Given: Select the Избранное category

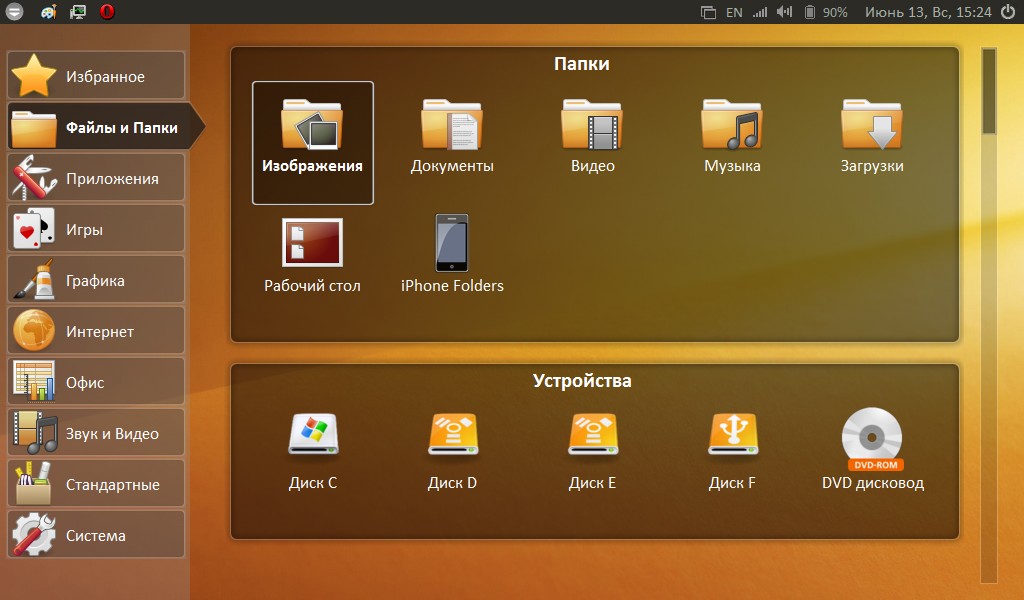Looking at the screenshot, I should click(x=96, y=76).
